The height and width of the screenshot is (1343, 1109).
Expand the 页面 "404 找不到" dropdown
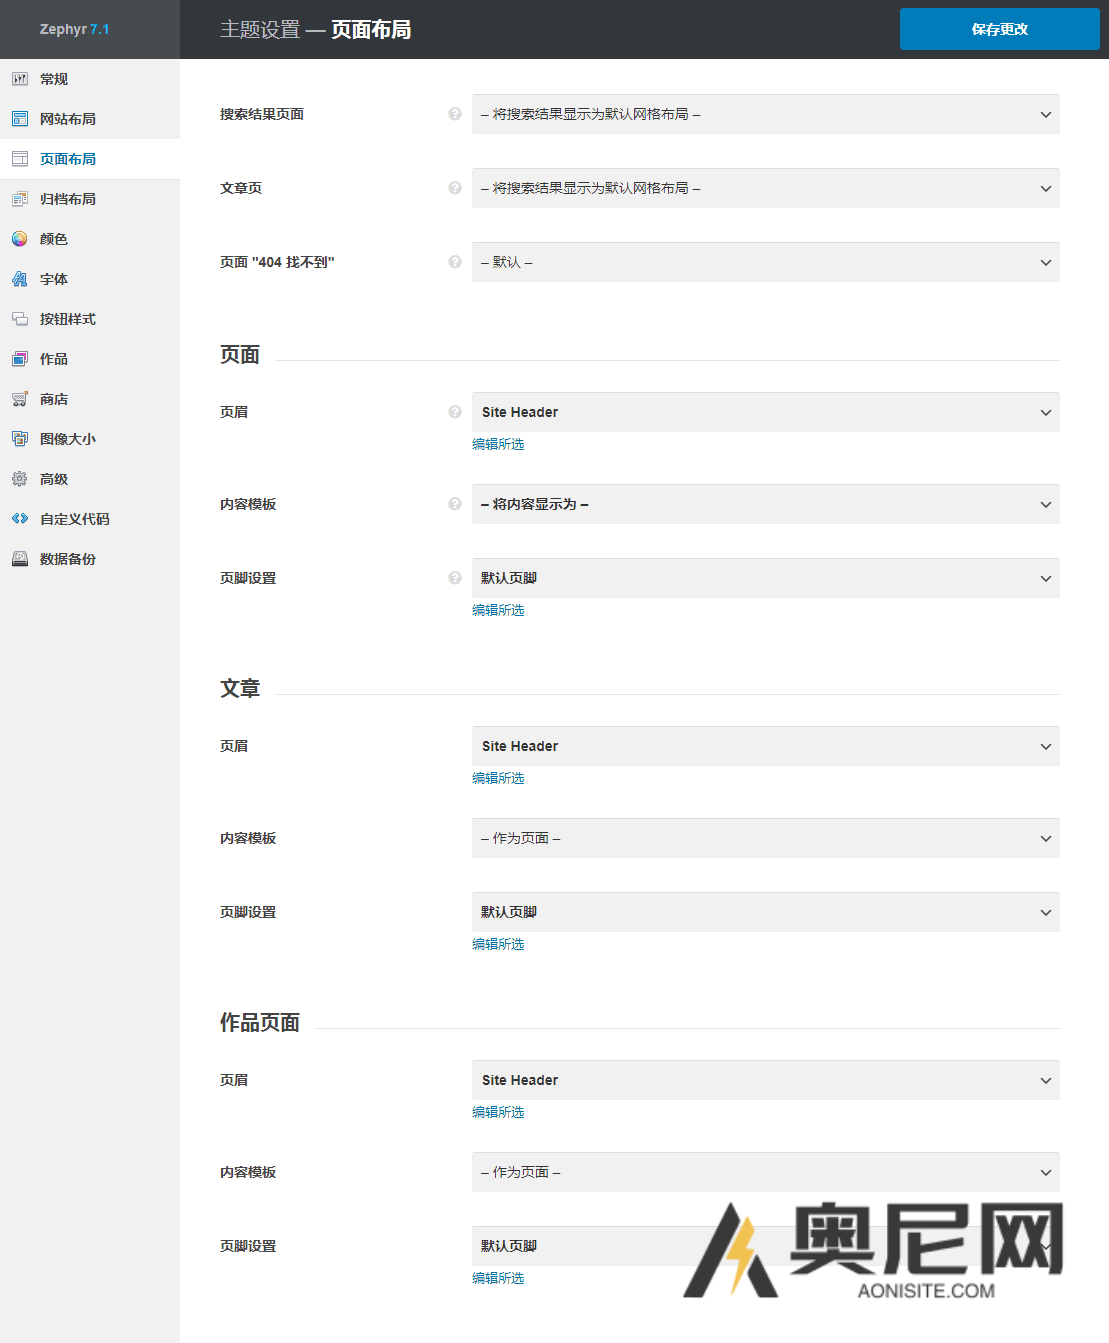(x=765, y=262)
